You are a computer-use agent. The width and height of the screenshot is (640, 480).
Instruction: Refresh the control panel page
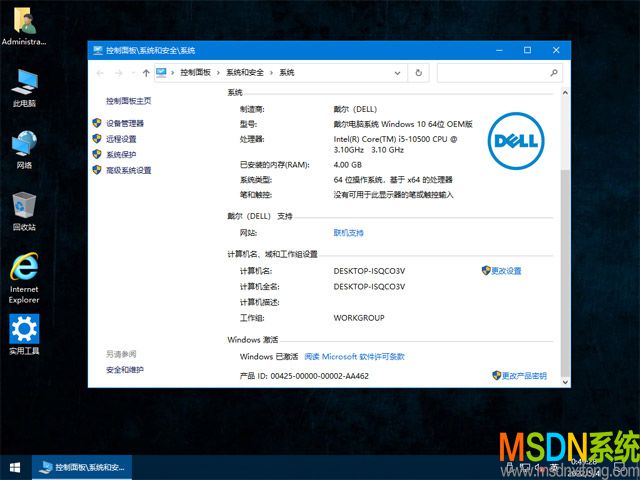coord(418,73)
